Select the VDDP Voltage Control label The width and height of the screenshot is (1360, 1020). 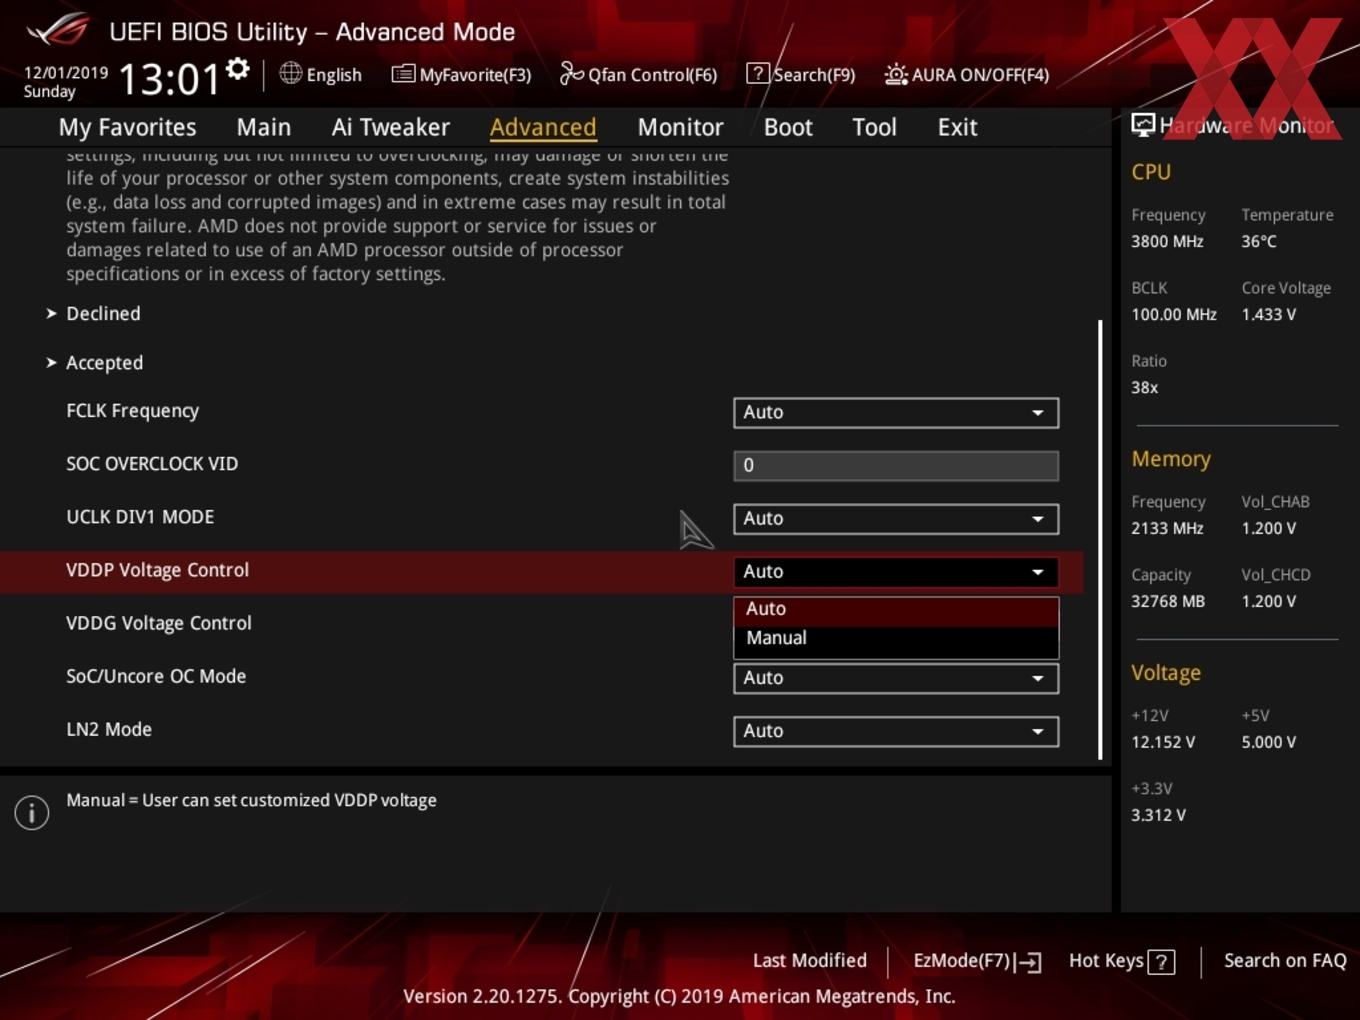(157, 570)
